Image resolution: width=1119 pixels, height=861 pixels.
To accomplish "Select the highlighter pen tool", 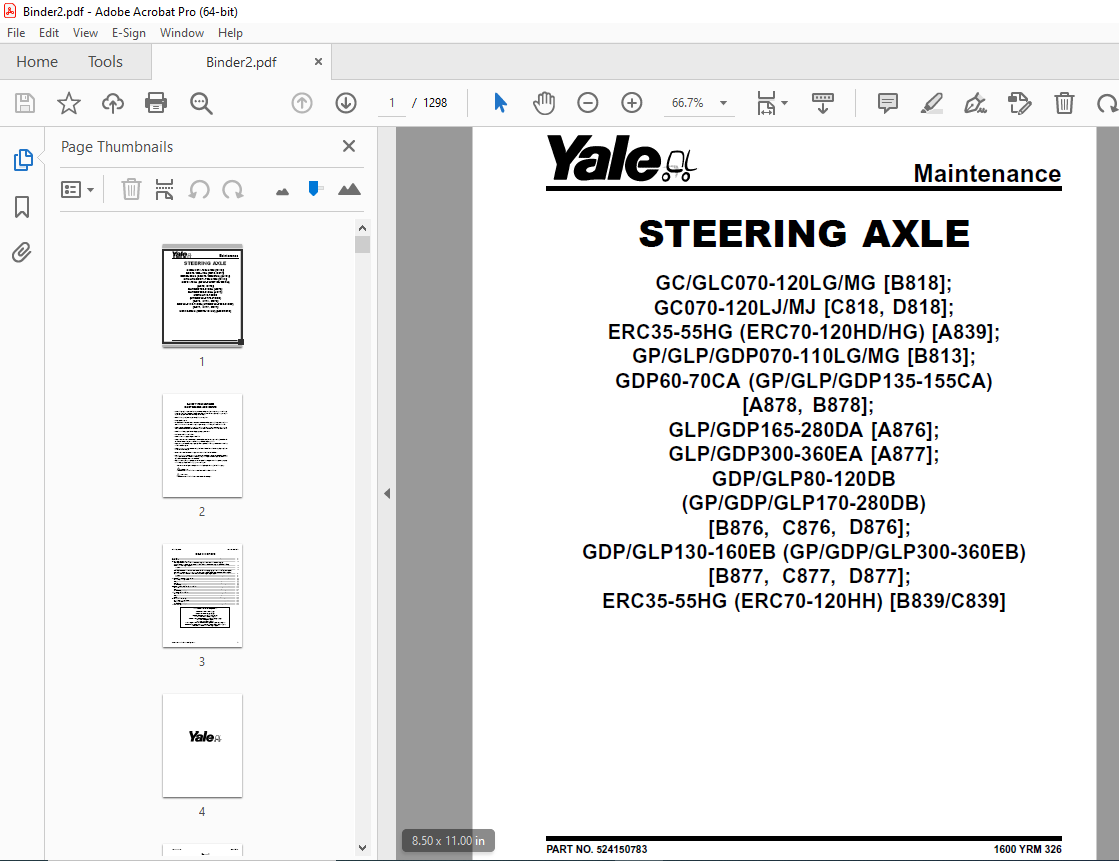I will pos(931,104).
